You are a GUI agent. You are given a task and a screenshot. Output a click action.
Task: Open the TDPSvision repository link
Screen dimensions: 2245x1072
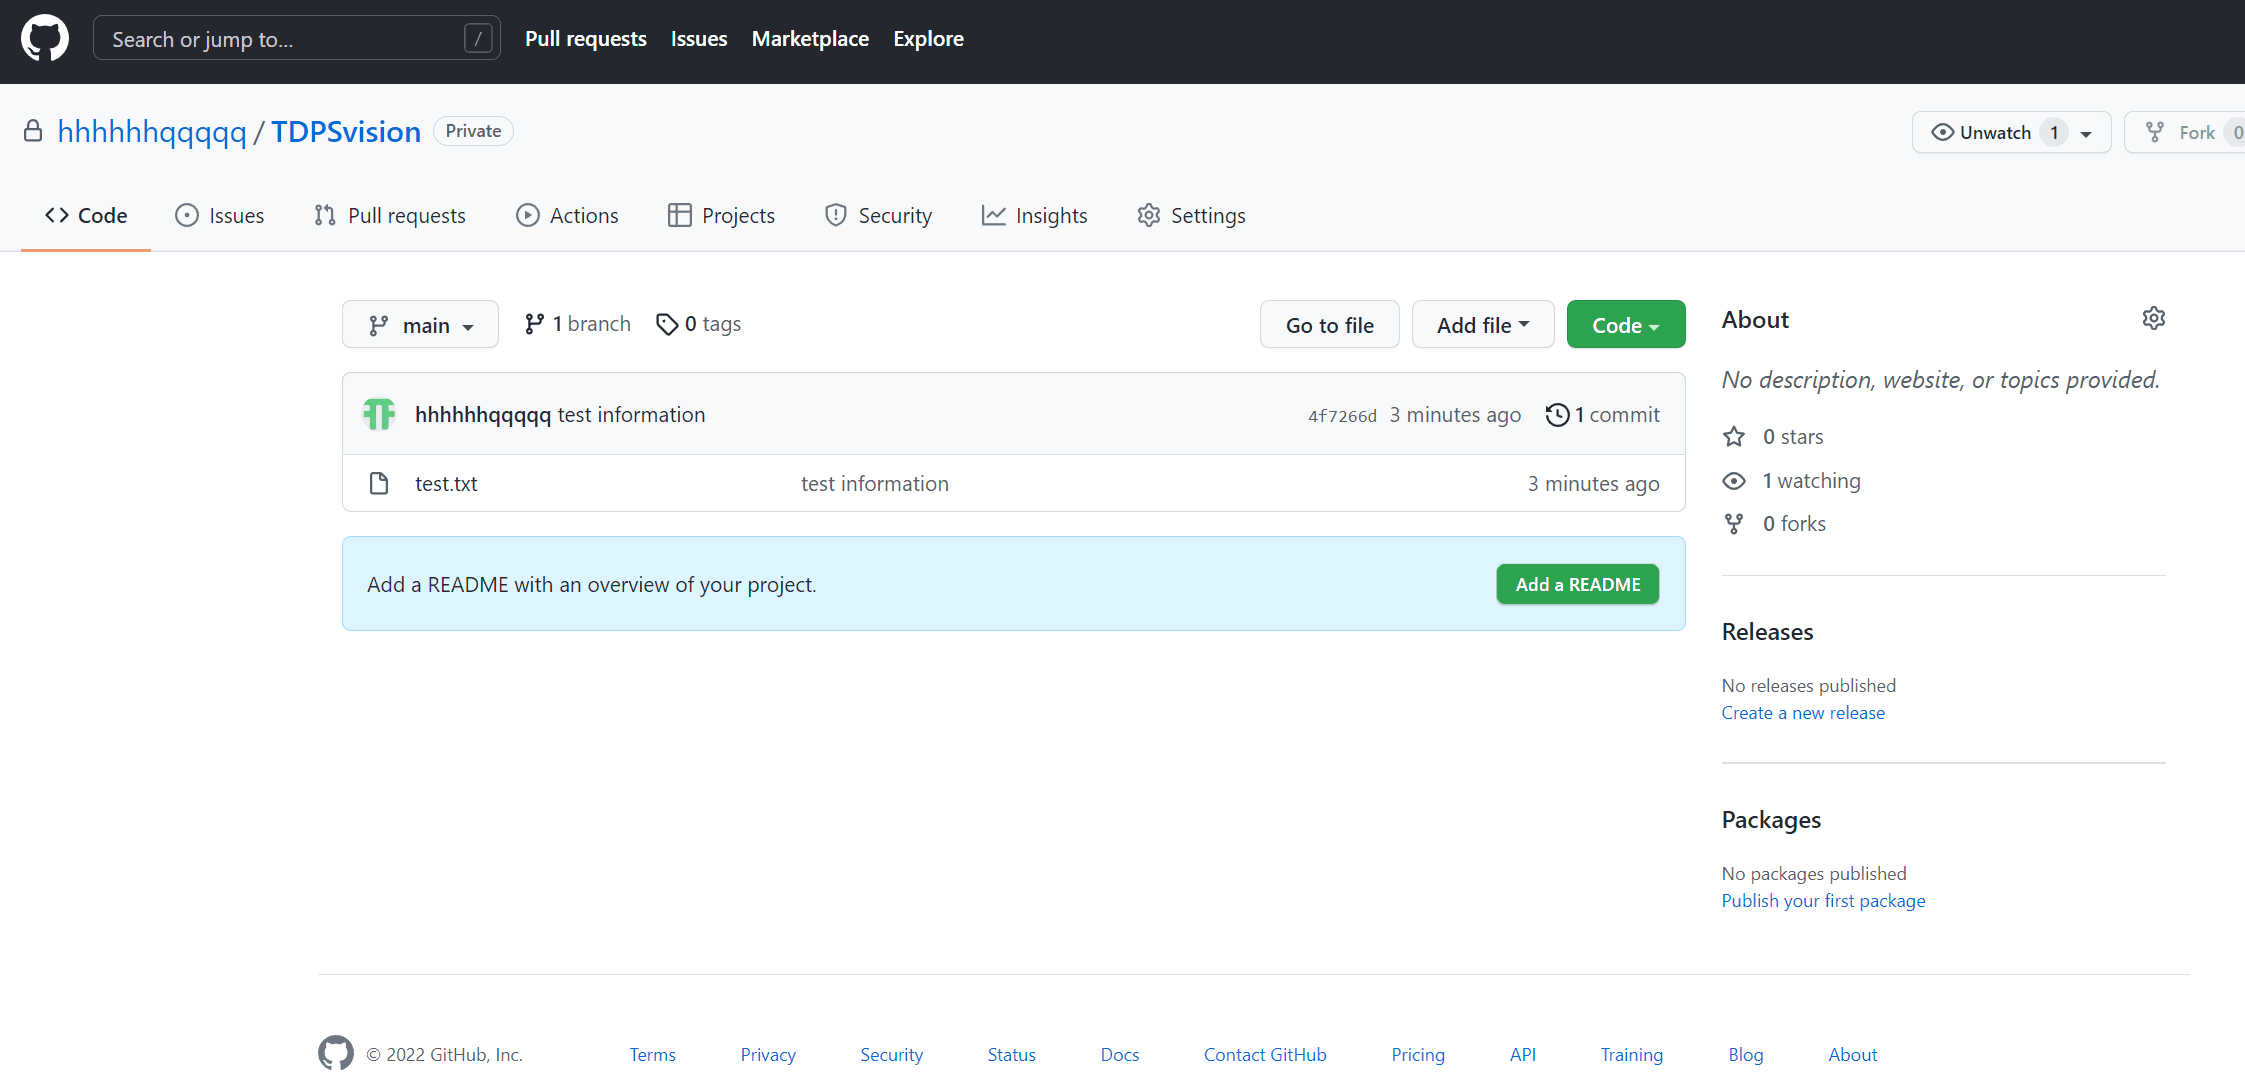(346, 132)
